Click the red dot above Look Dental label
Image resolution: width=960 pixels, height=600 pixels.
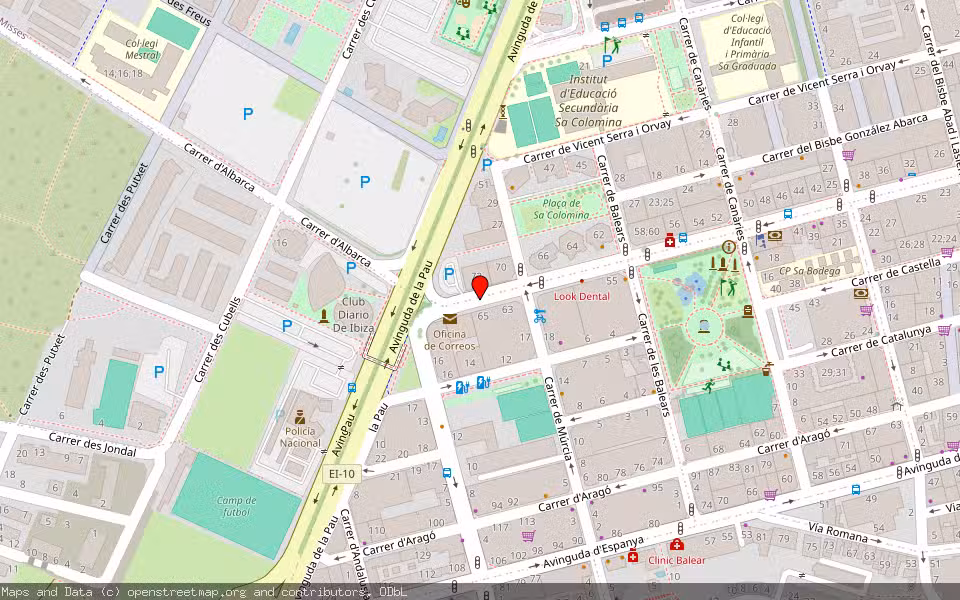pos(581,282)
